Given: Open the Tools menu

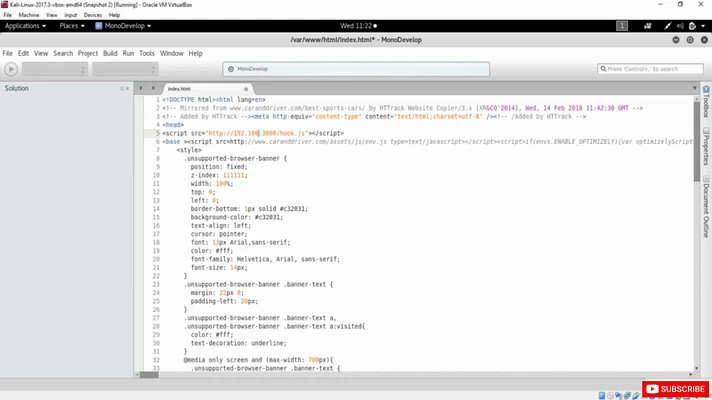Looking at the screenshot, I should click(147, 53).
